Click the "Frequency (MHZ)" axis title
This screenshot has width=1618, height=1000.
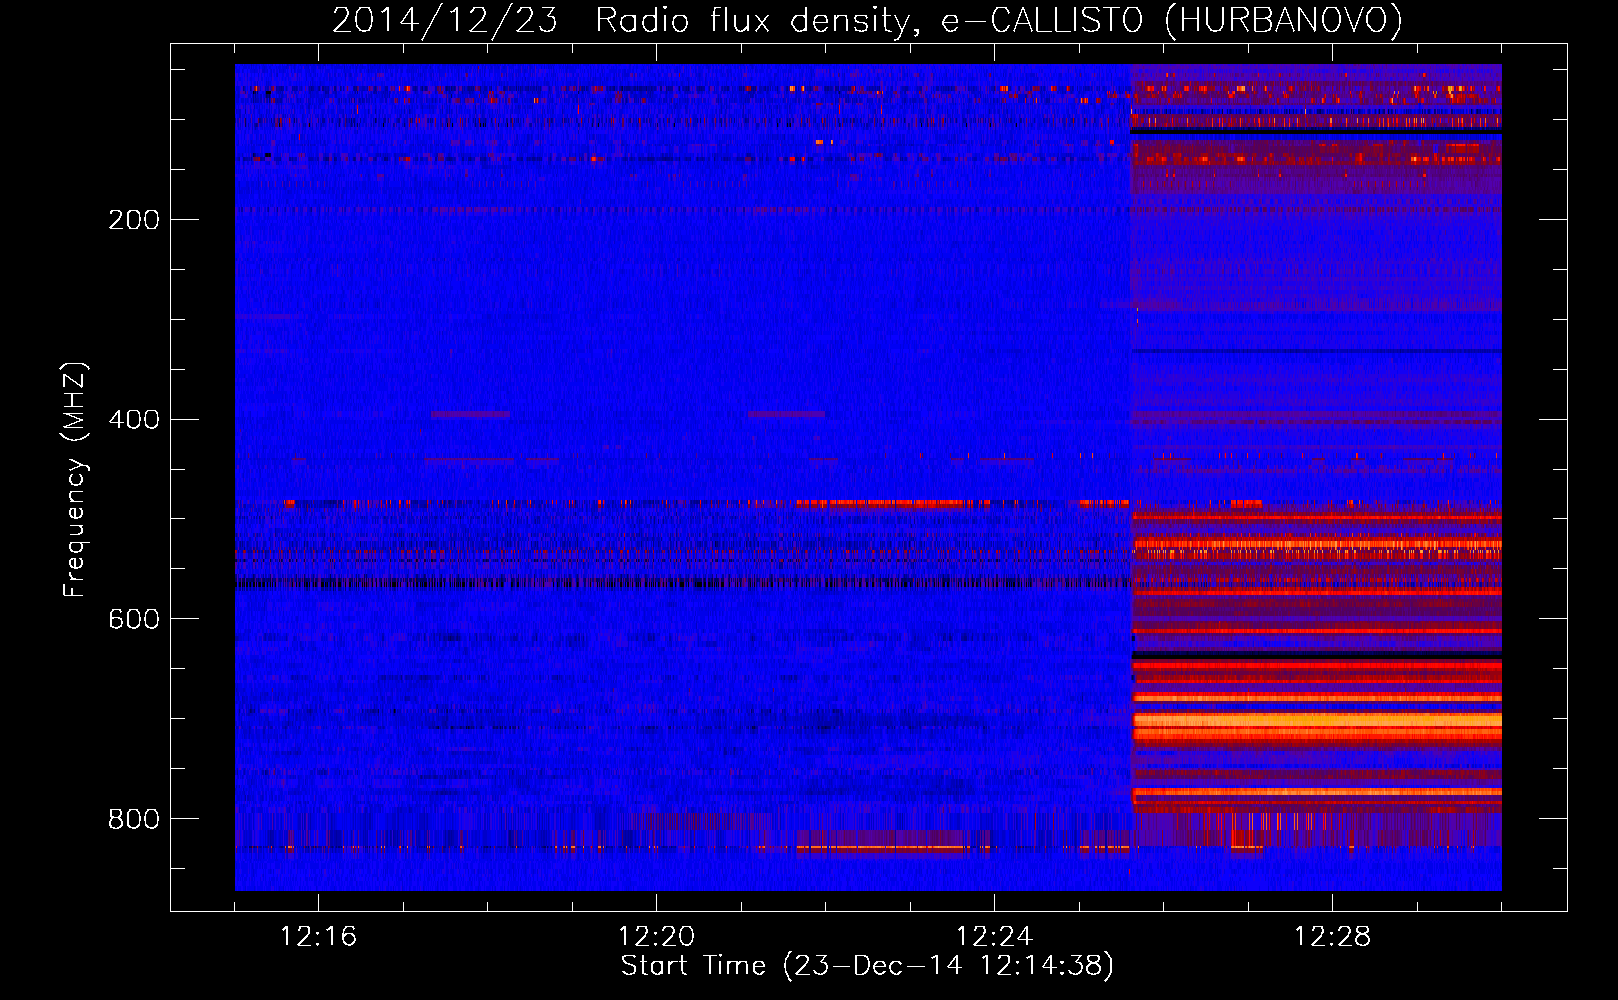click(x=75, y=479)
